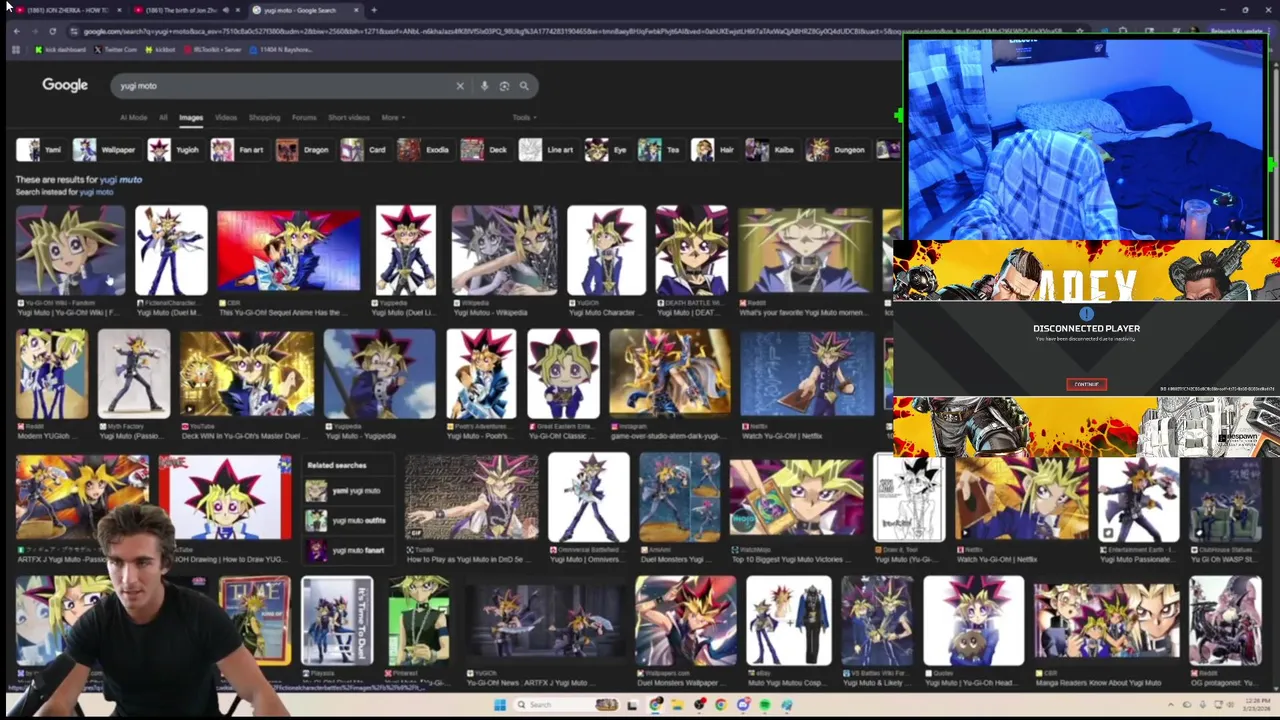Open the new tab plus button

pos(374,10)
